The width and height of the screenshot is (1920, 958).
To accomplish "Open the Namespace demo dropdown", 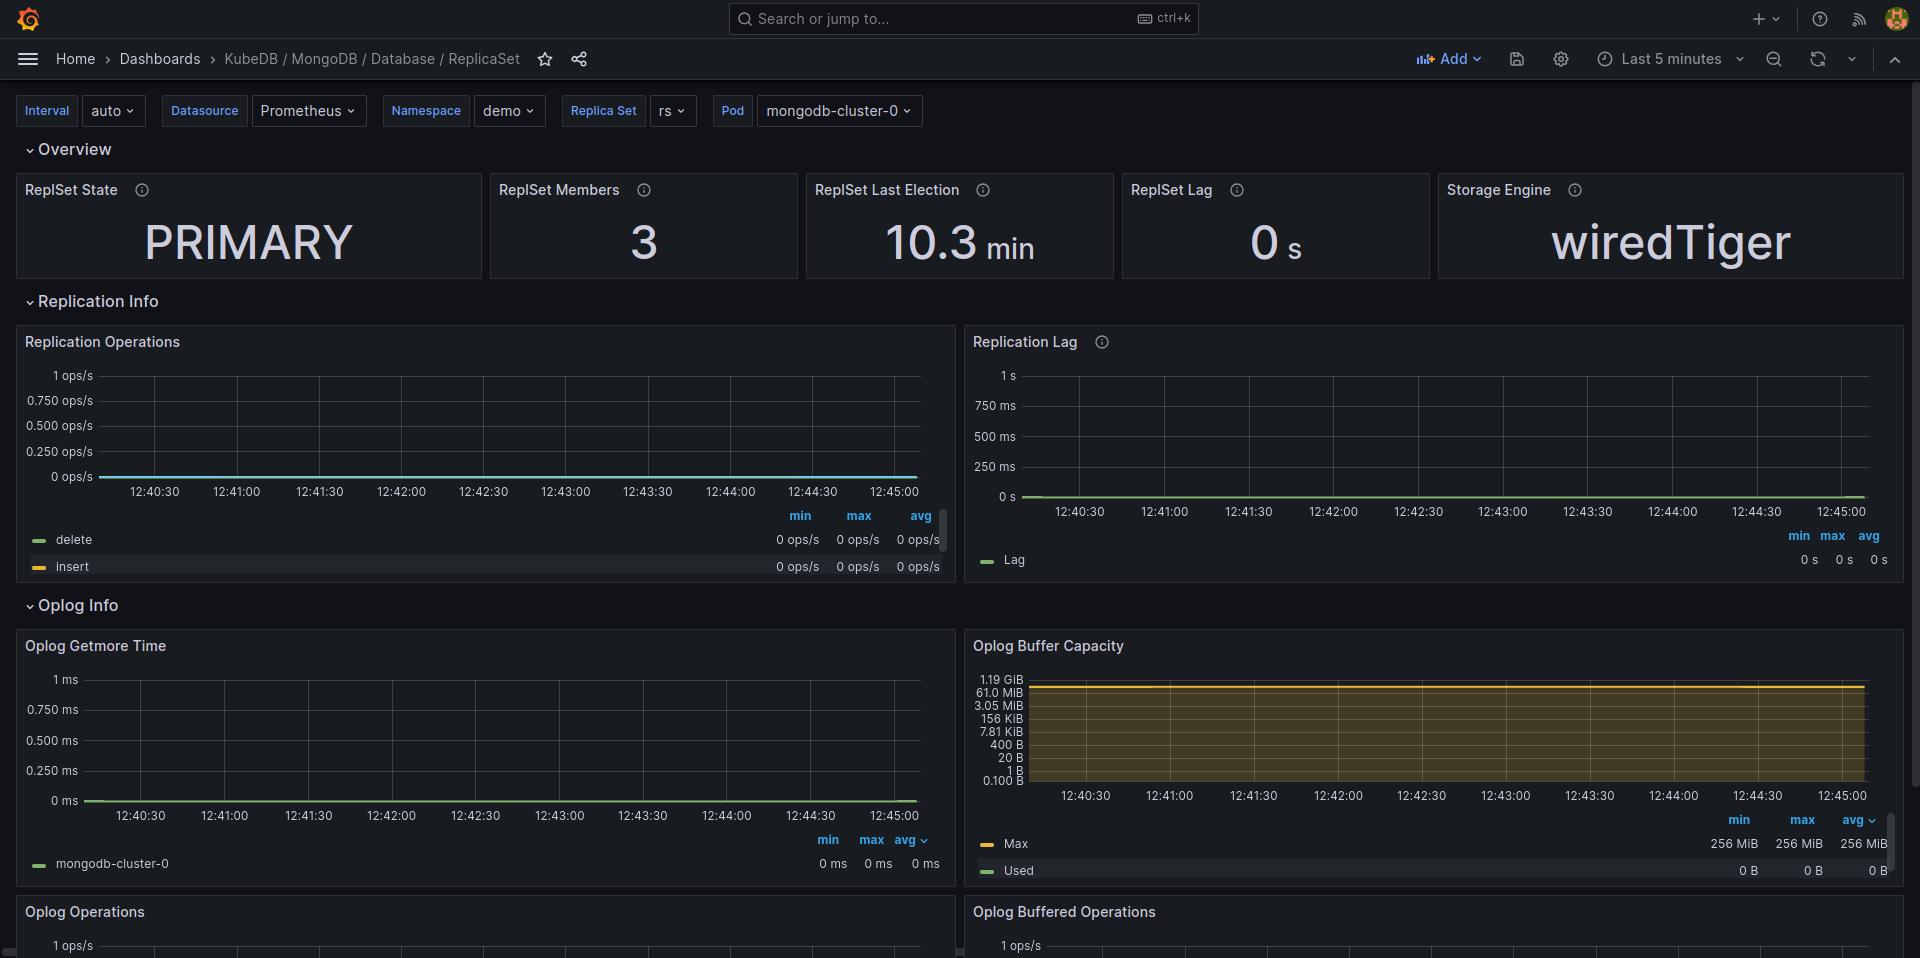I will pos(508,111).
